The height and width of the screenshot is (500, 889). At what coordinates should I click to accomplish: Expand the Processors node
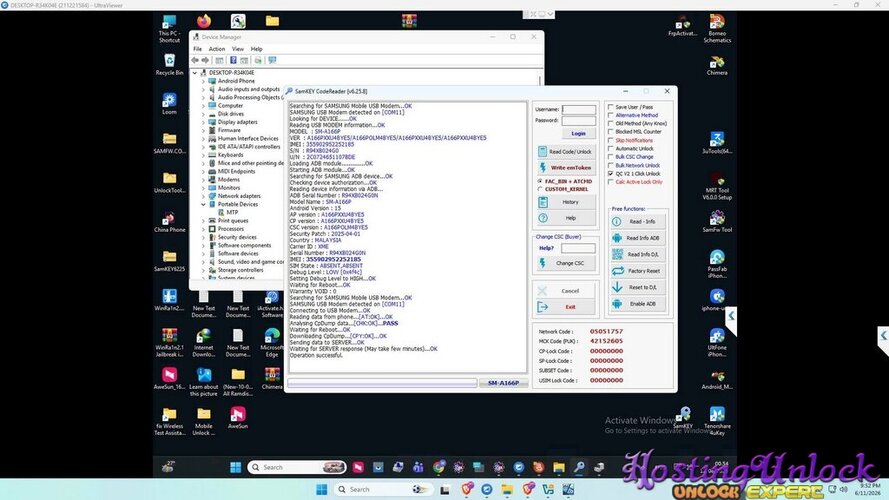click(203, 229)
